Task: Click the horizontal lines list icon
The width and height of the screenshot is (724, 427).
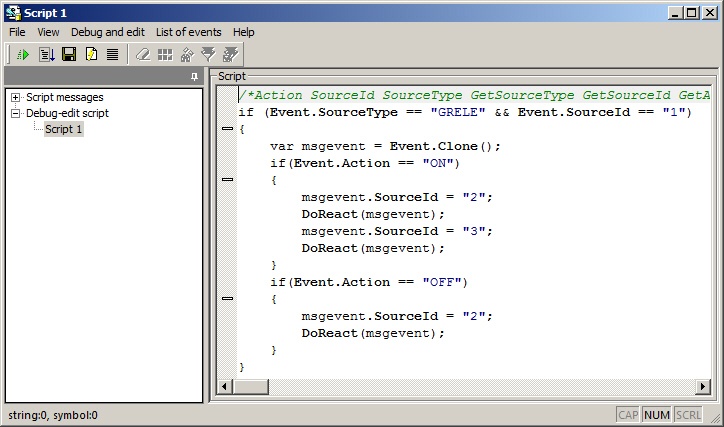Action: (x=113, y=54)
